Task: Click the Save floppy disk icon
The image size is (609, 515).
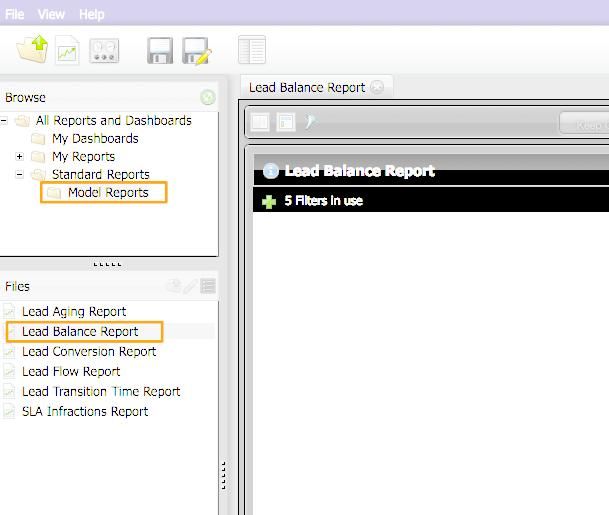Action: (160, 50)
